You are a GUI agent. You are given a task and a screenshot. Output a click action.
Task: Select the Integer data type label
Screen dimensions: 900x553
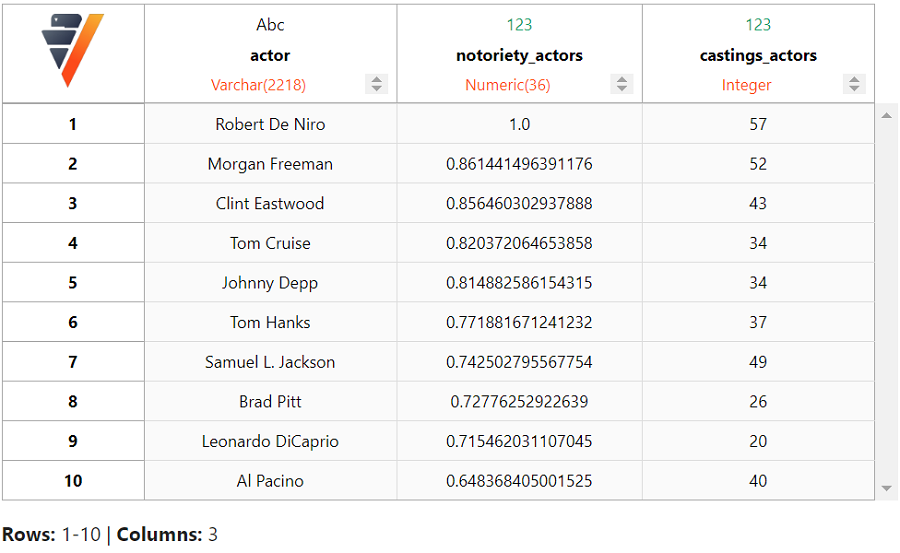[746, 85]
